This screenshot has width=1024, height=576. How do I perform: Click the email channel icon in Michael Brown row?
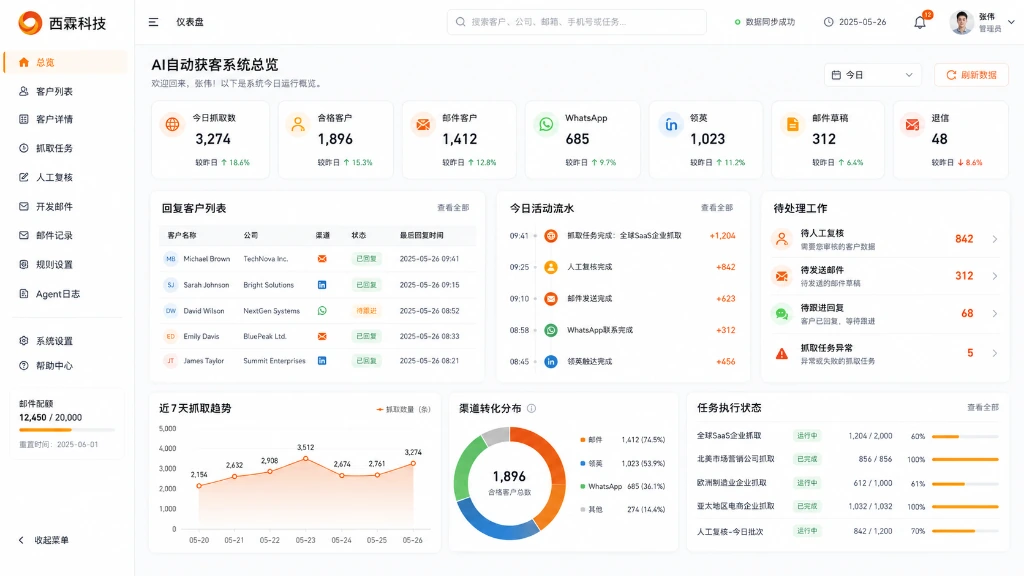(x=322, y=259)
